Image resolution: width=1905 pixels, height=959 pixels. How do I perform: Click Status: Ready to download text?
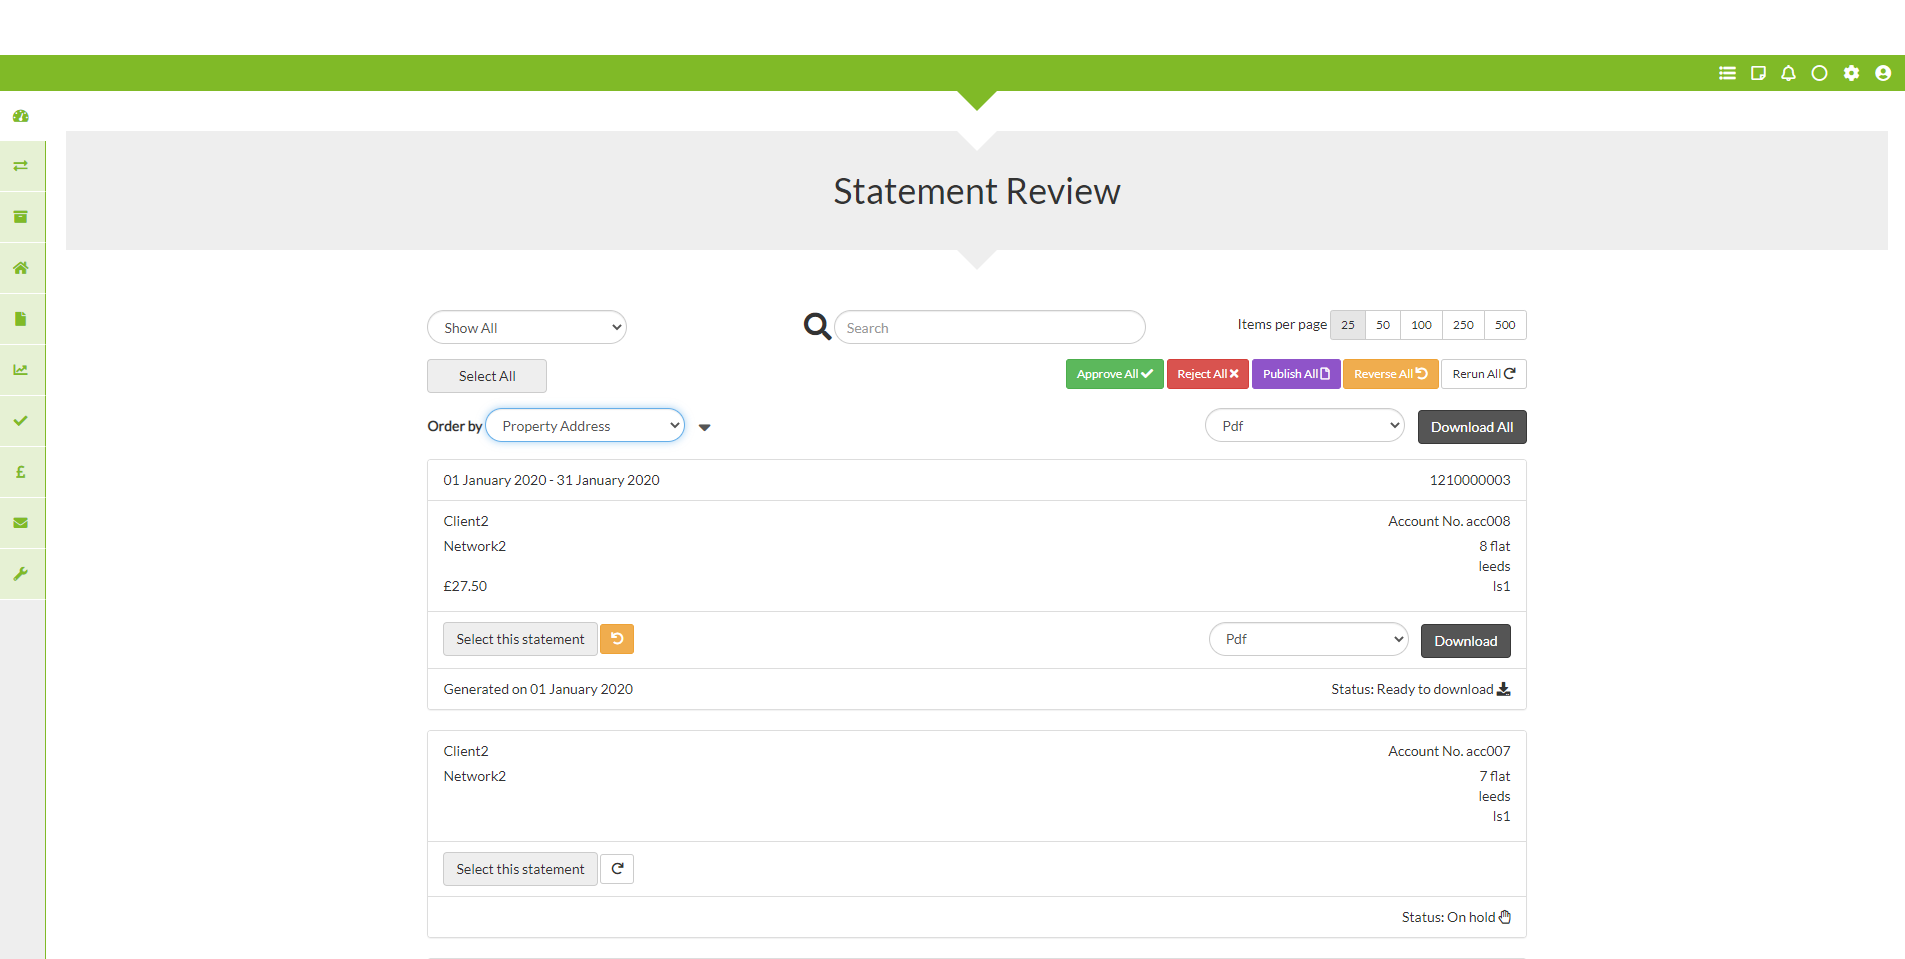1412,689
